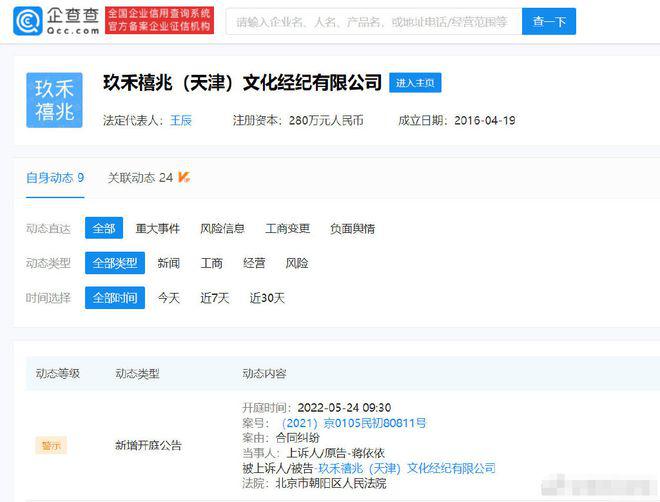Screen dimensions: 660x502
Task: Click hearing time 2022-05-24 09:30 text
Action: [344, 407]
